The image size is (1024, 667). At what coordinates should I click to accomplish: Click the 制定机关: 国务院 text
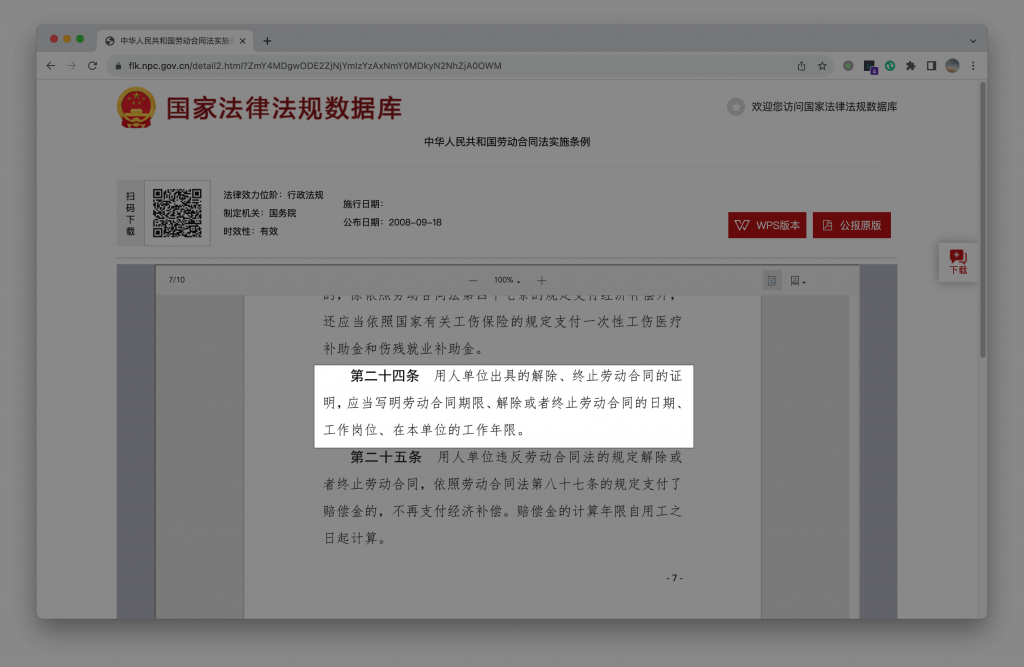coord(260,213)
